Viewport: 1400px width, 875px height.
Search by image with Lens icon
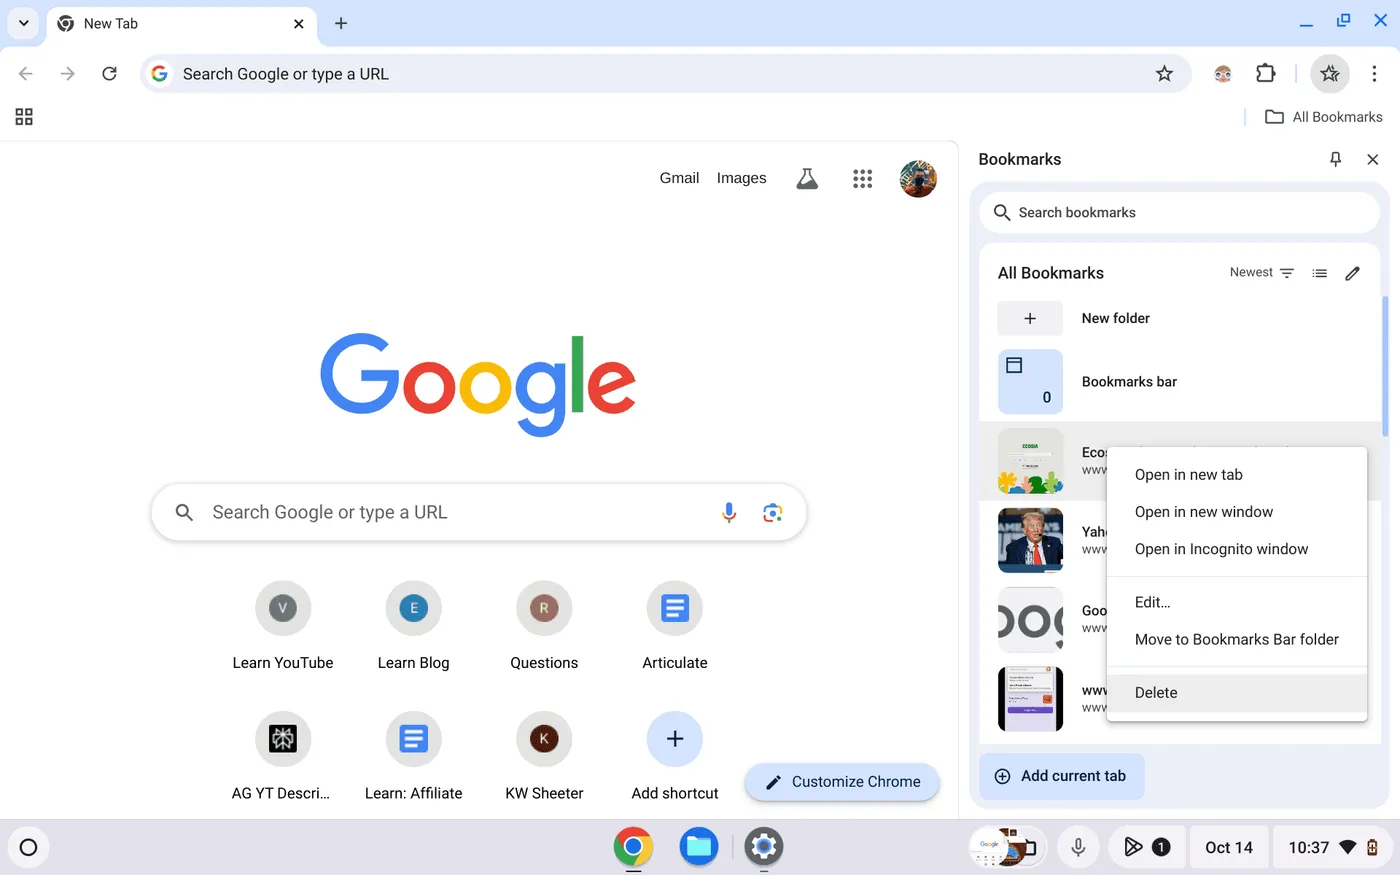click(x=772, y=512)
